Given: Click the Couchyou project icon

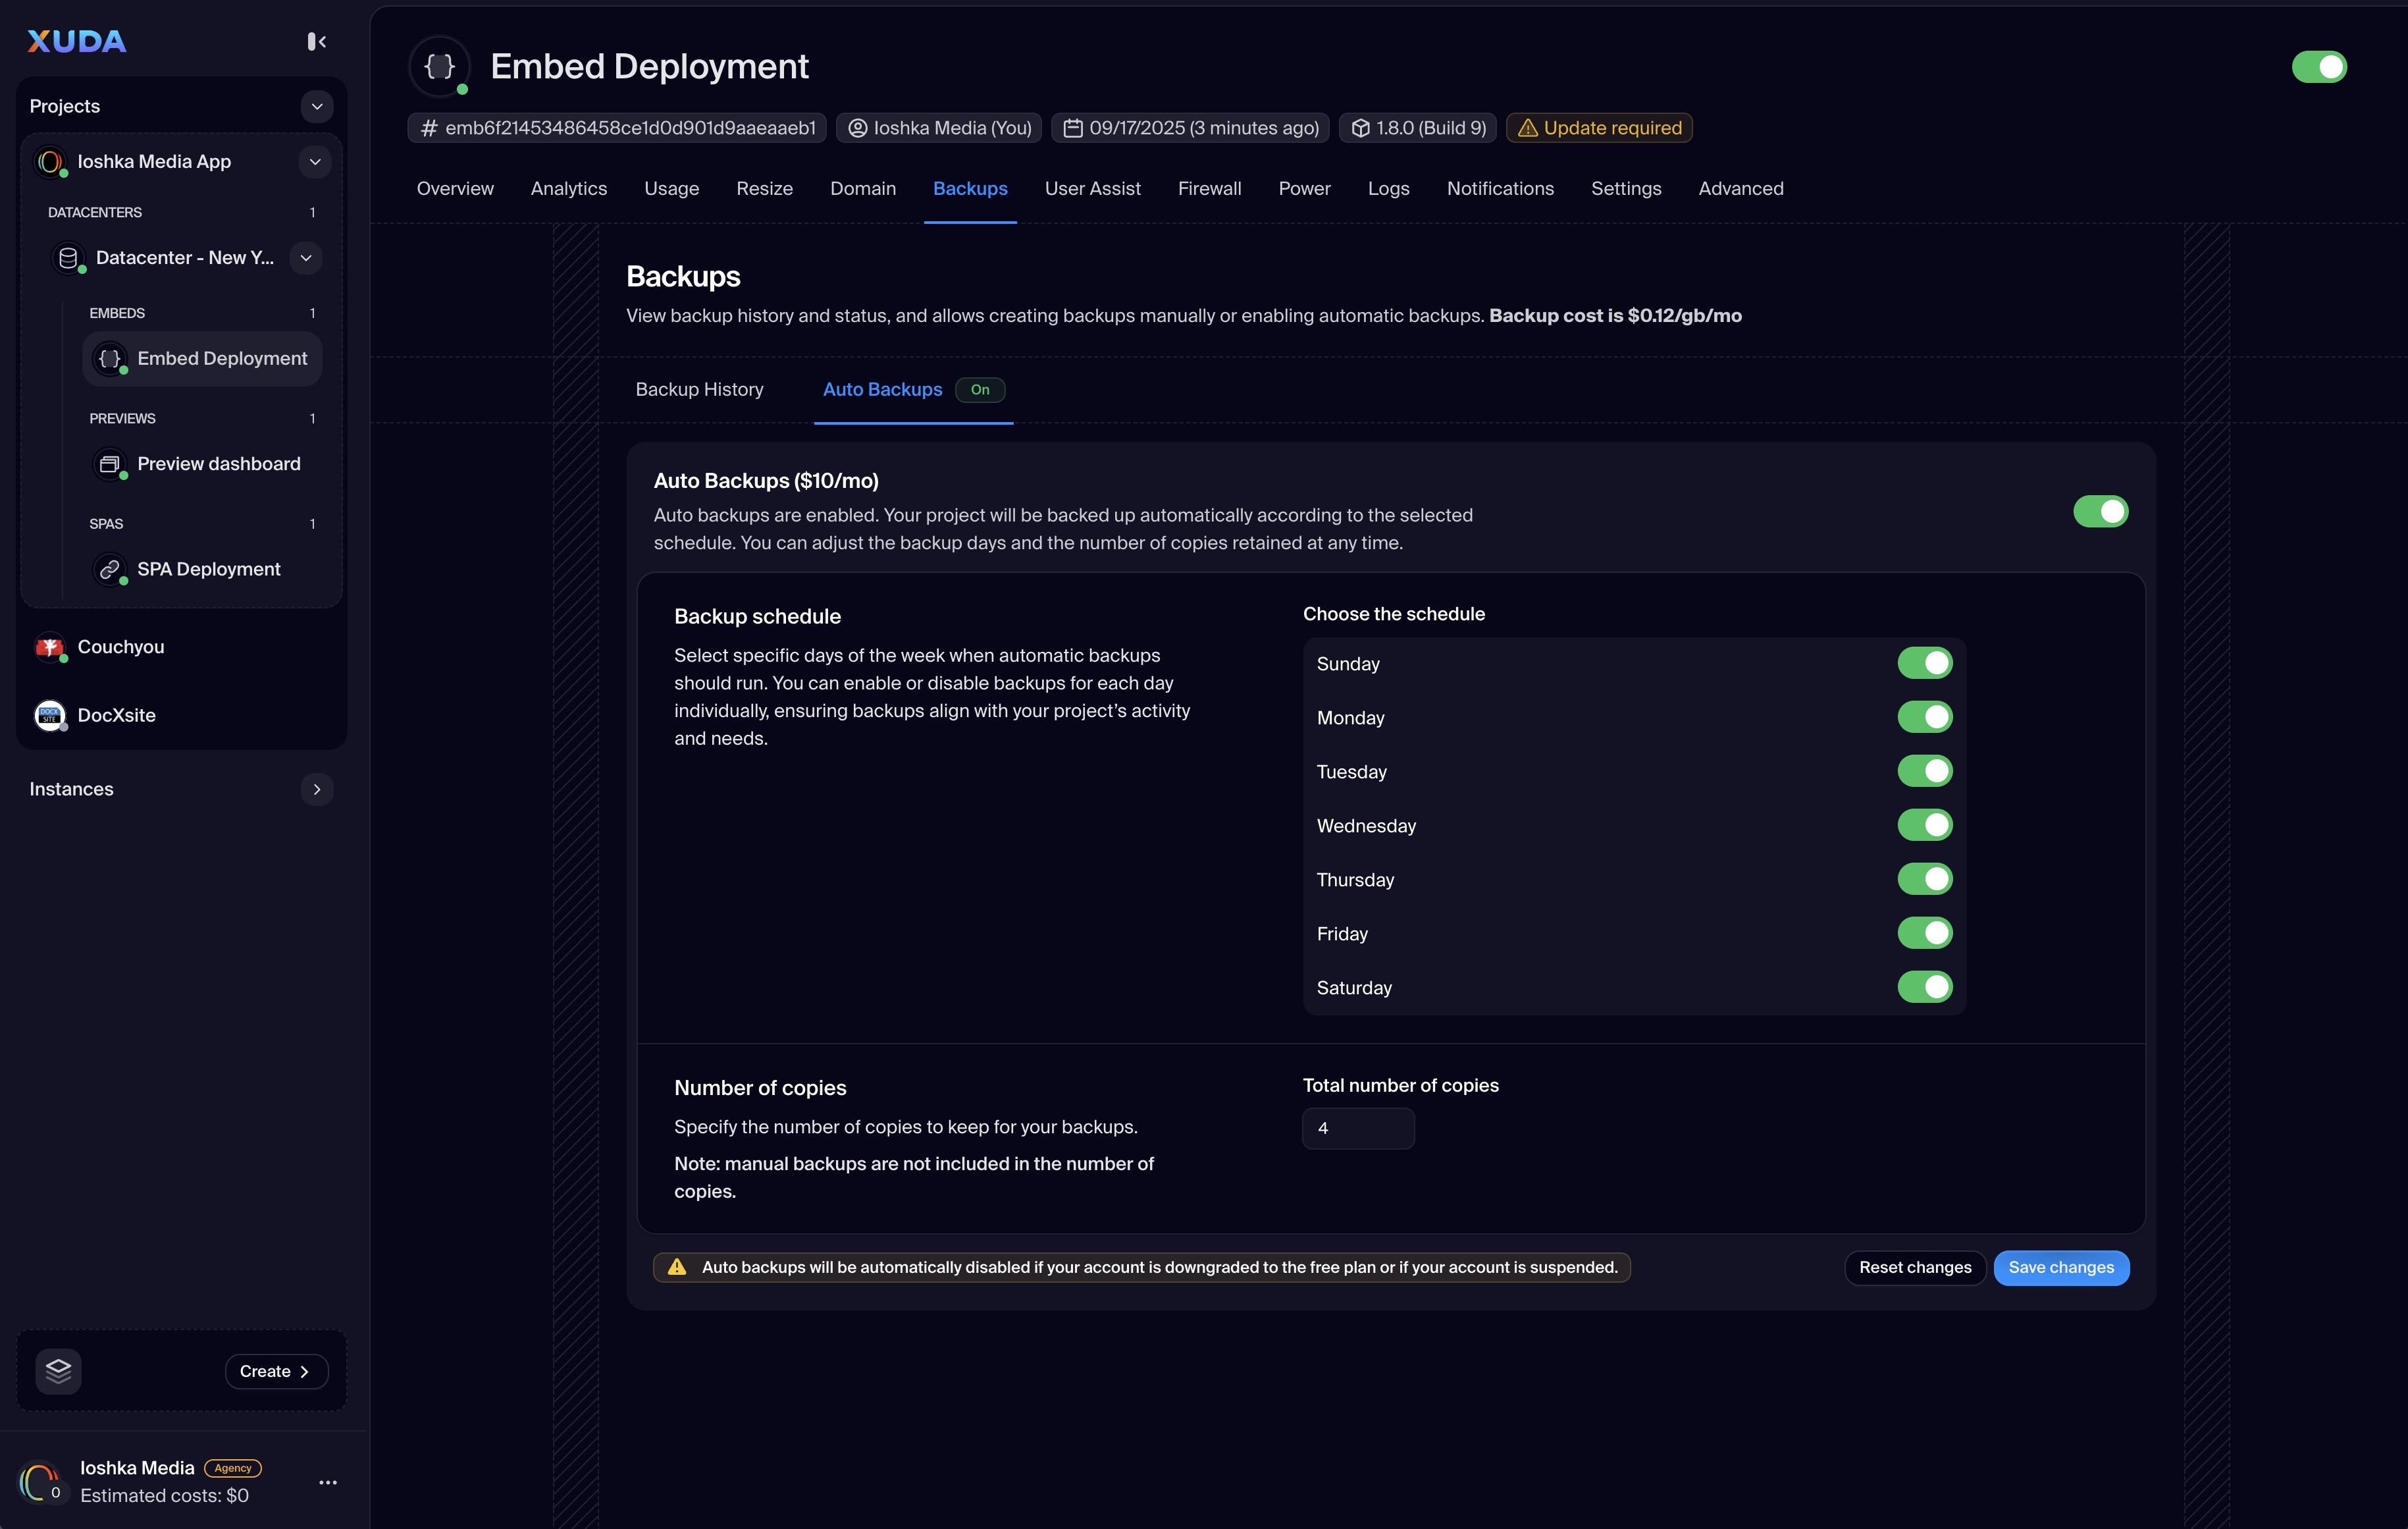Looking at the screenshot, I should 50,647.
